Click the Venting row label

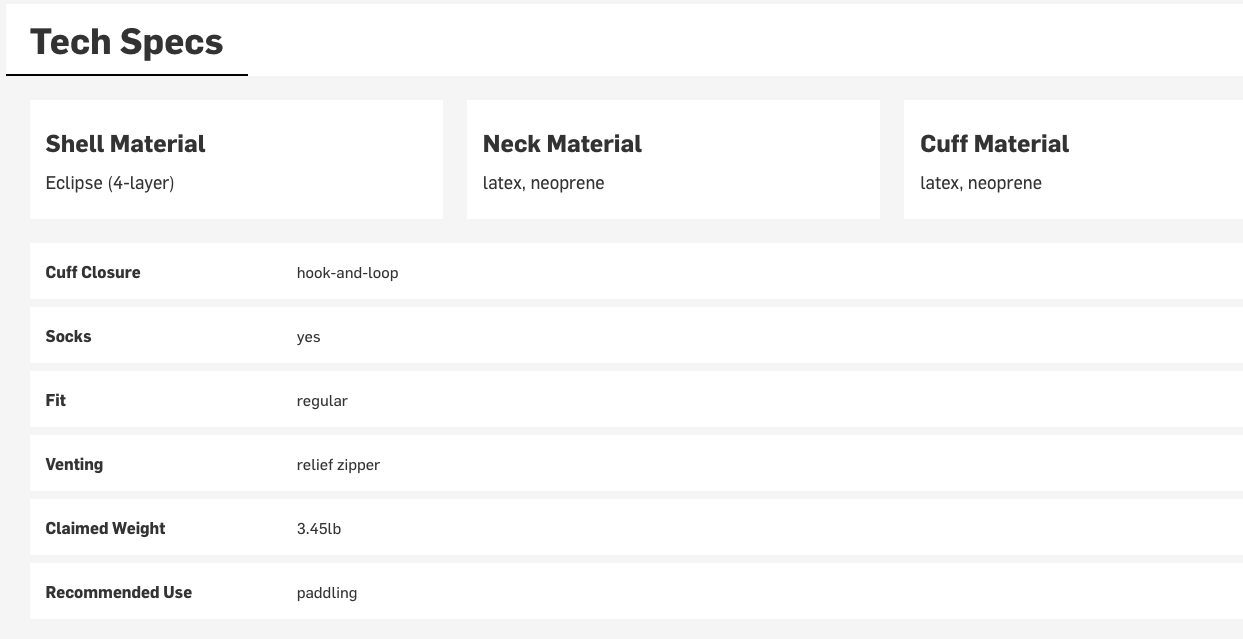[74, 464]
